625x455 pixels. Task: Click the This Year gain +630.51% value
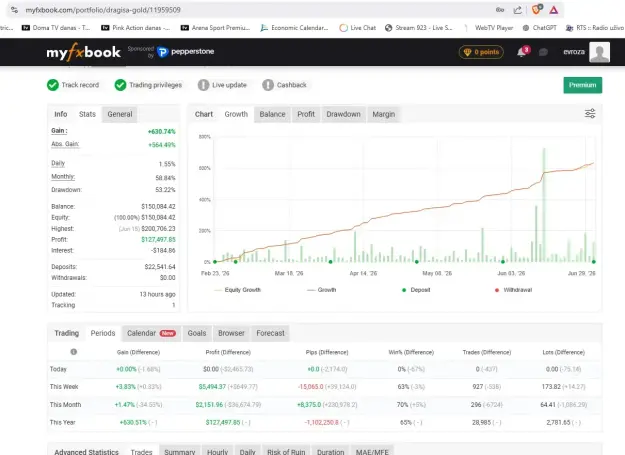click(133, 422)
